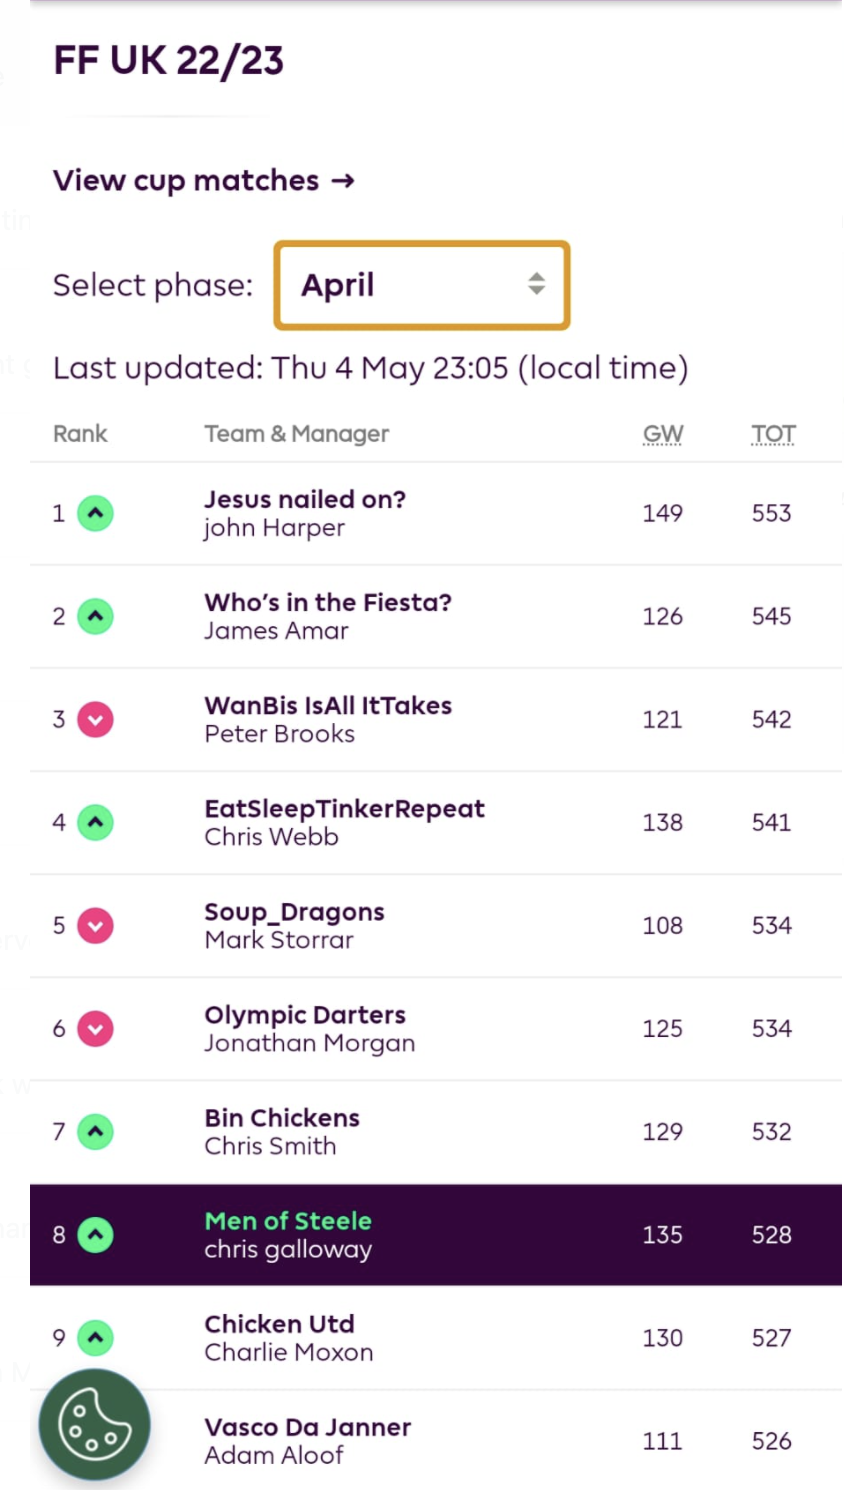Click rank arrow next to Soup_Dragons
Image resolution: width=844 pixels, height=1490 pixels.
tap(96, 926)
